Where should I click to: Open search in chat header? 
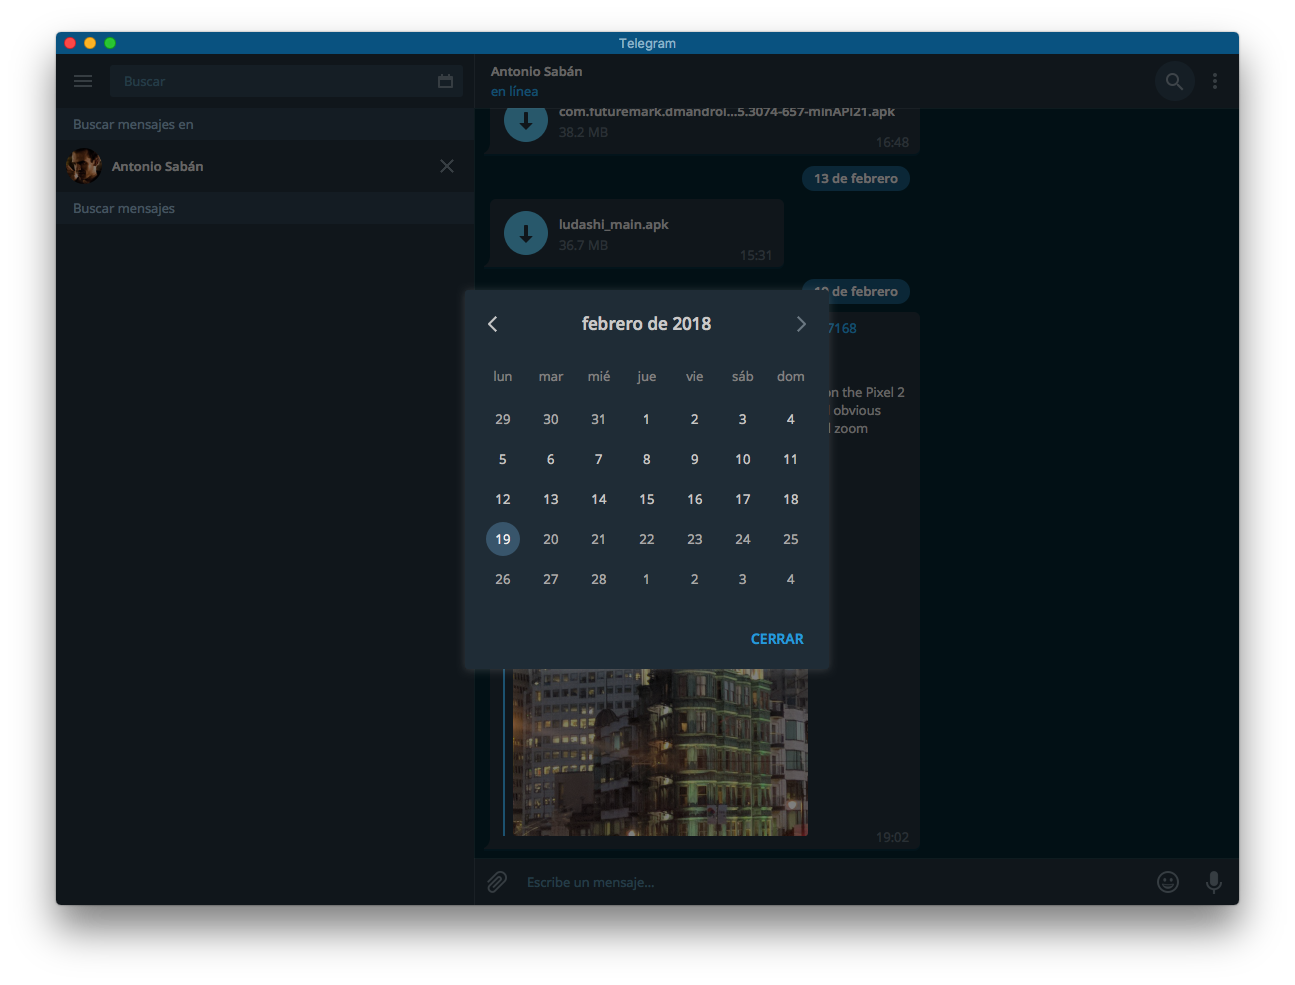tap(1174, 81)
